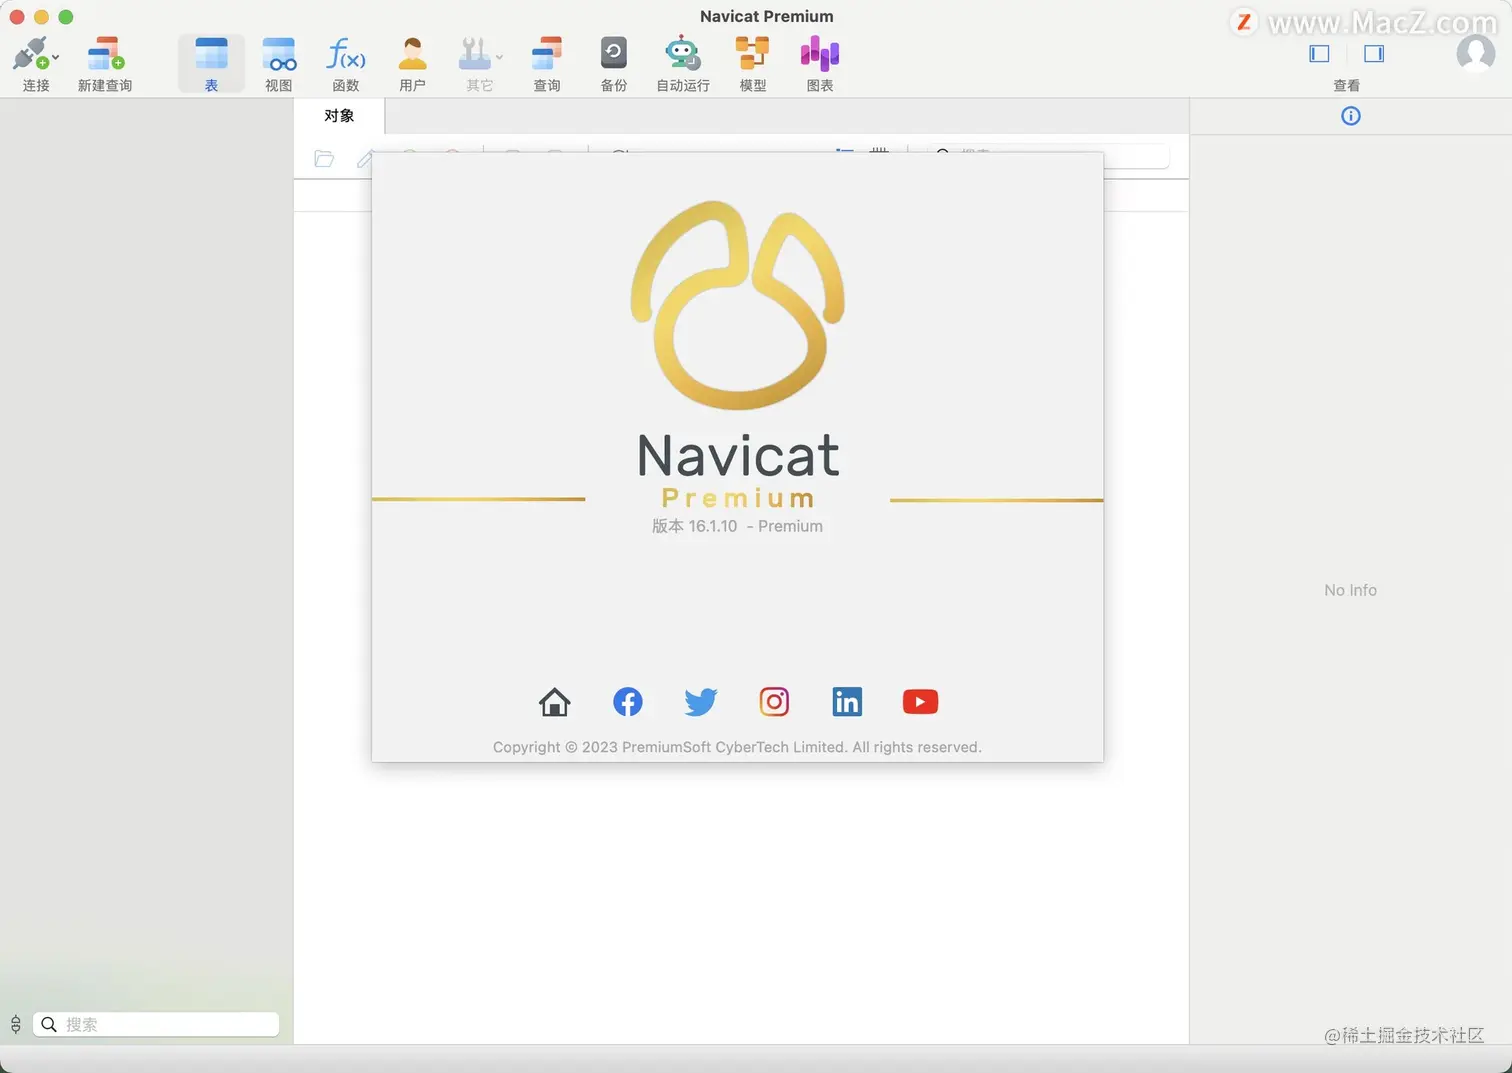Select the 表 (Table) toolbar icon
The width and height of the screenshot is (1512, 1073).
coord(211,53)
